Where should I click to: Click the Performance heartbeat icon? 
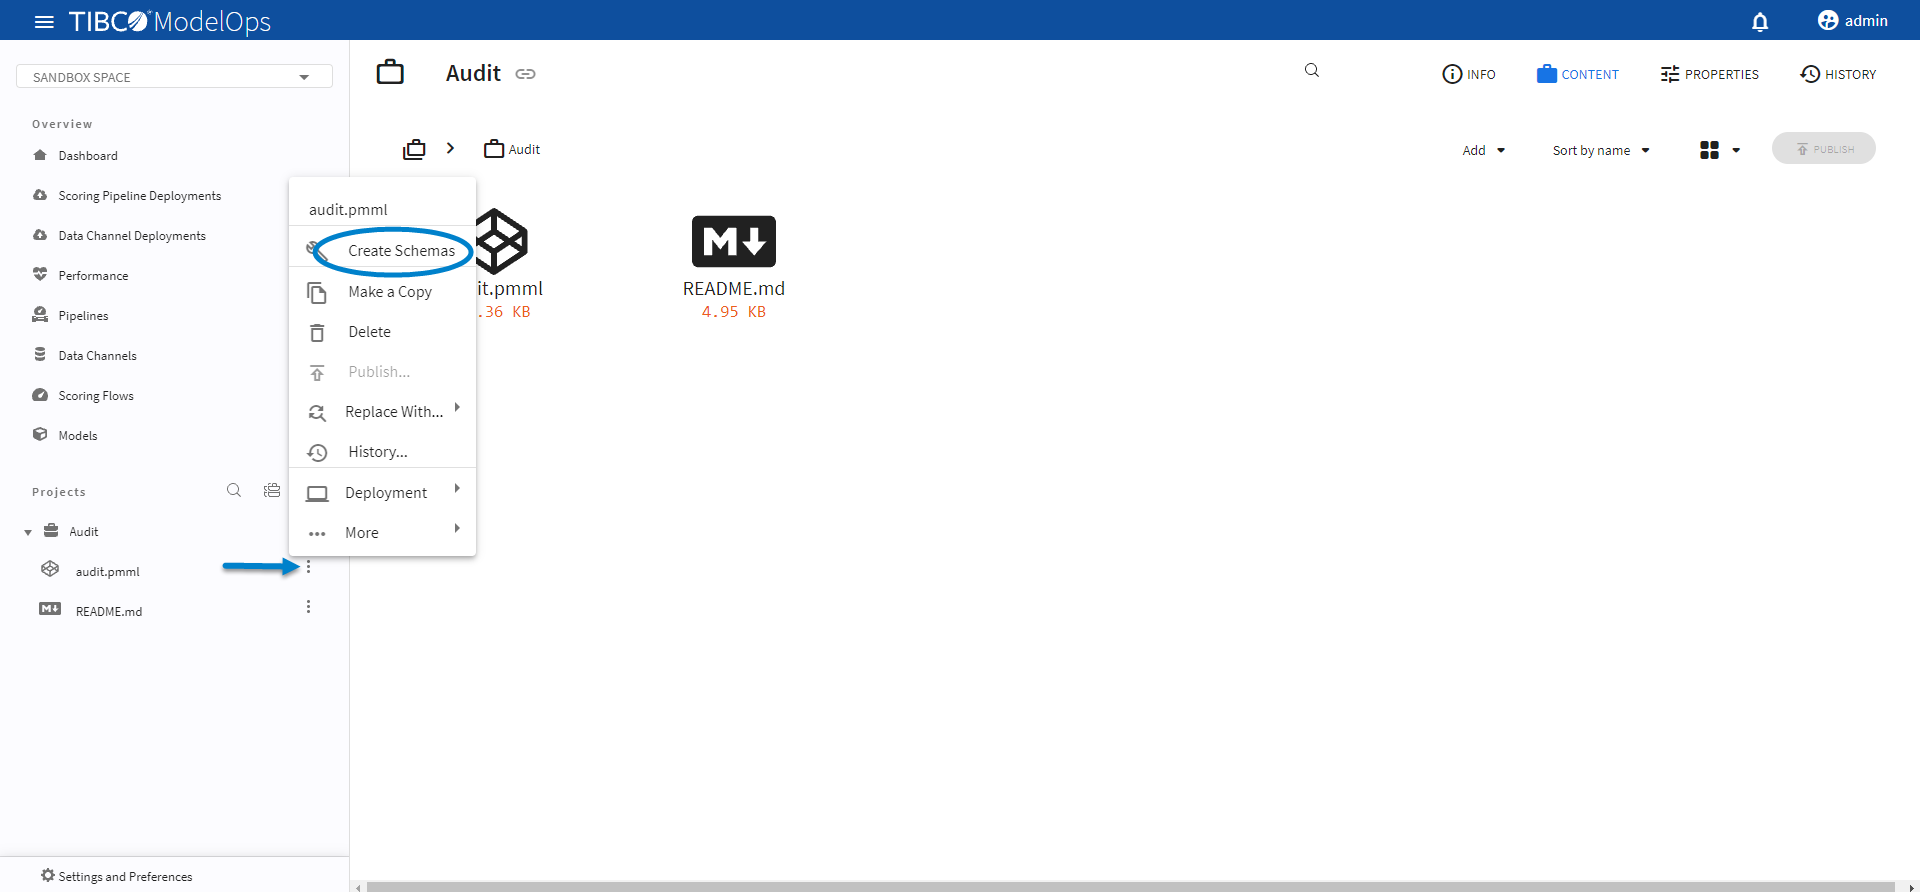[40, 274]
